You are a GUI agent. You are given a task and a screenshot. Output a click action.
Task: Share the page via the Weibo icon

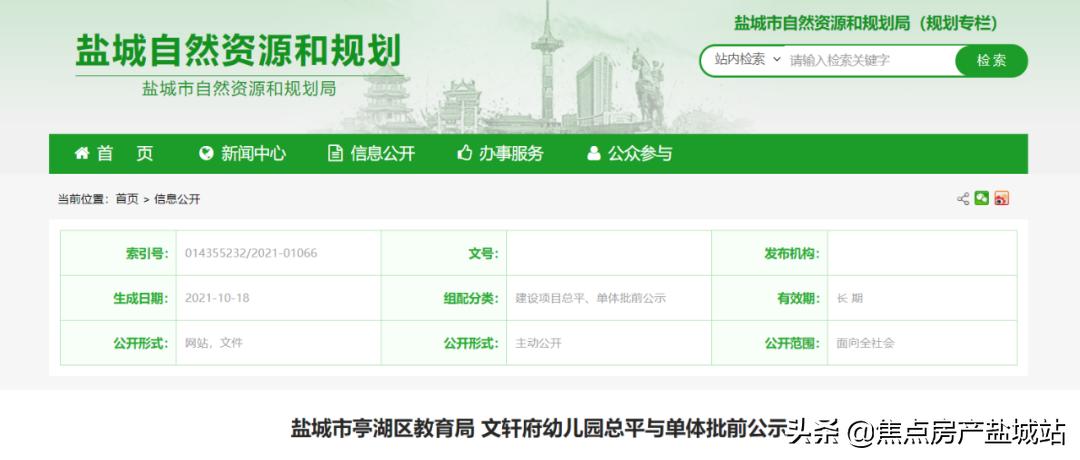pos(1001,198)
